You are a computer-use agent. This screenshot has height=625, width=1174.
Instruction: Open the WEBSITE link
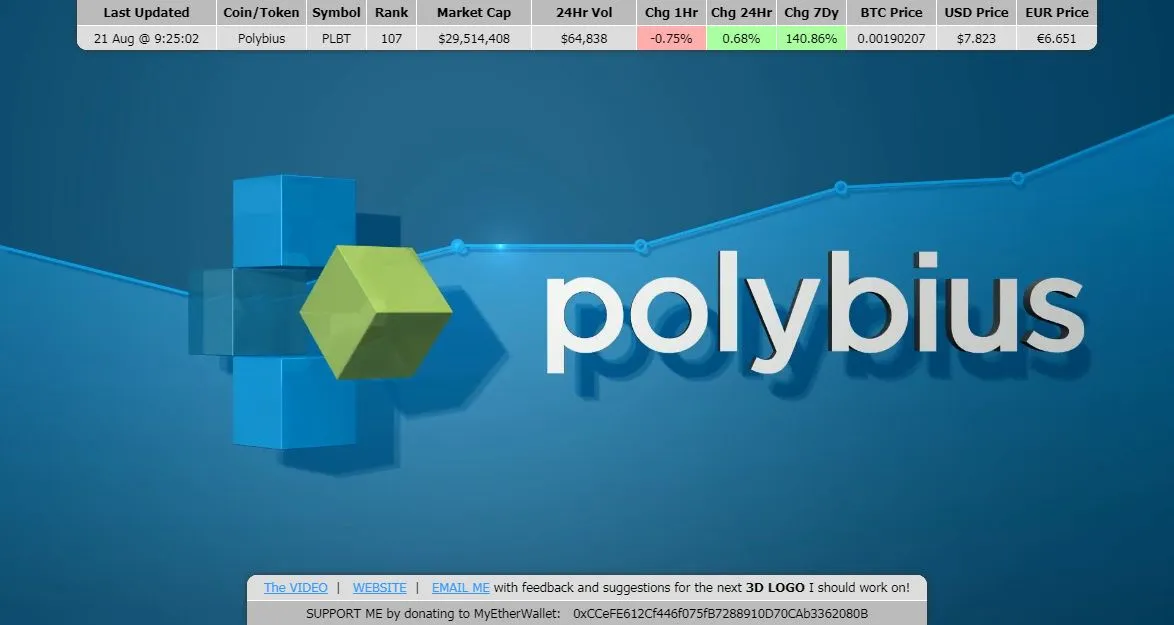[380, 588]
